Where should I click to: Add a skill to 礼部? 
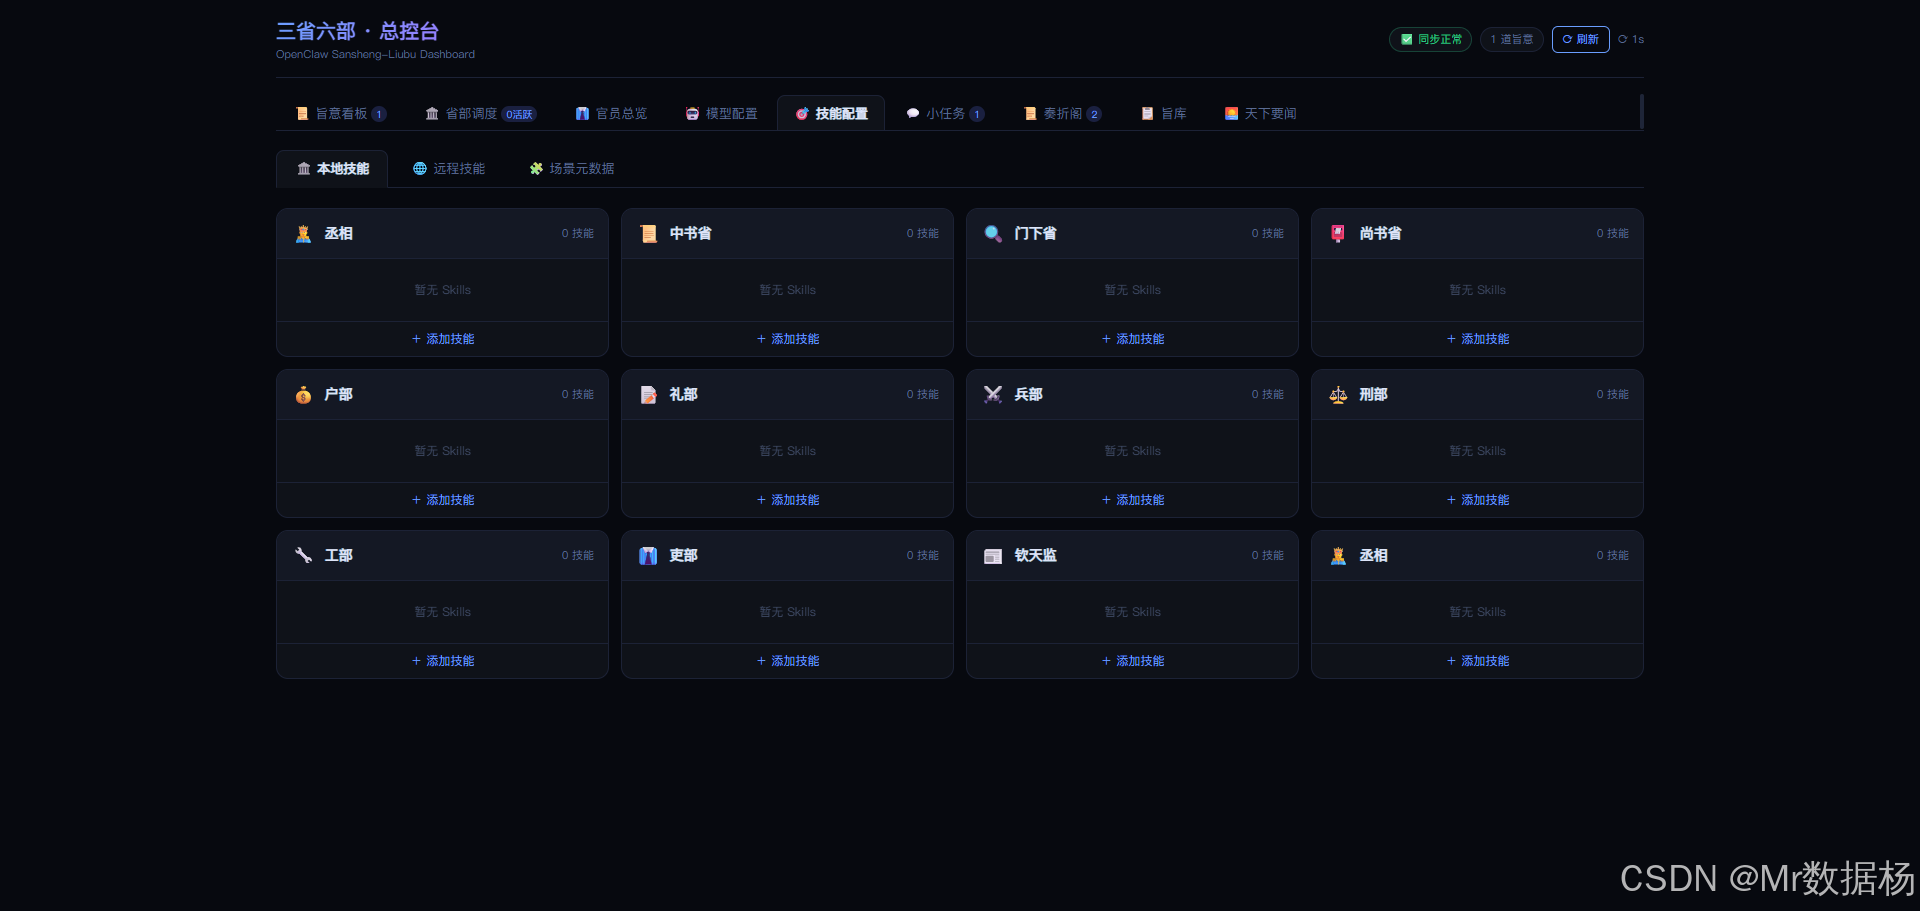tap(787, 500)
